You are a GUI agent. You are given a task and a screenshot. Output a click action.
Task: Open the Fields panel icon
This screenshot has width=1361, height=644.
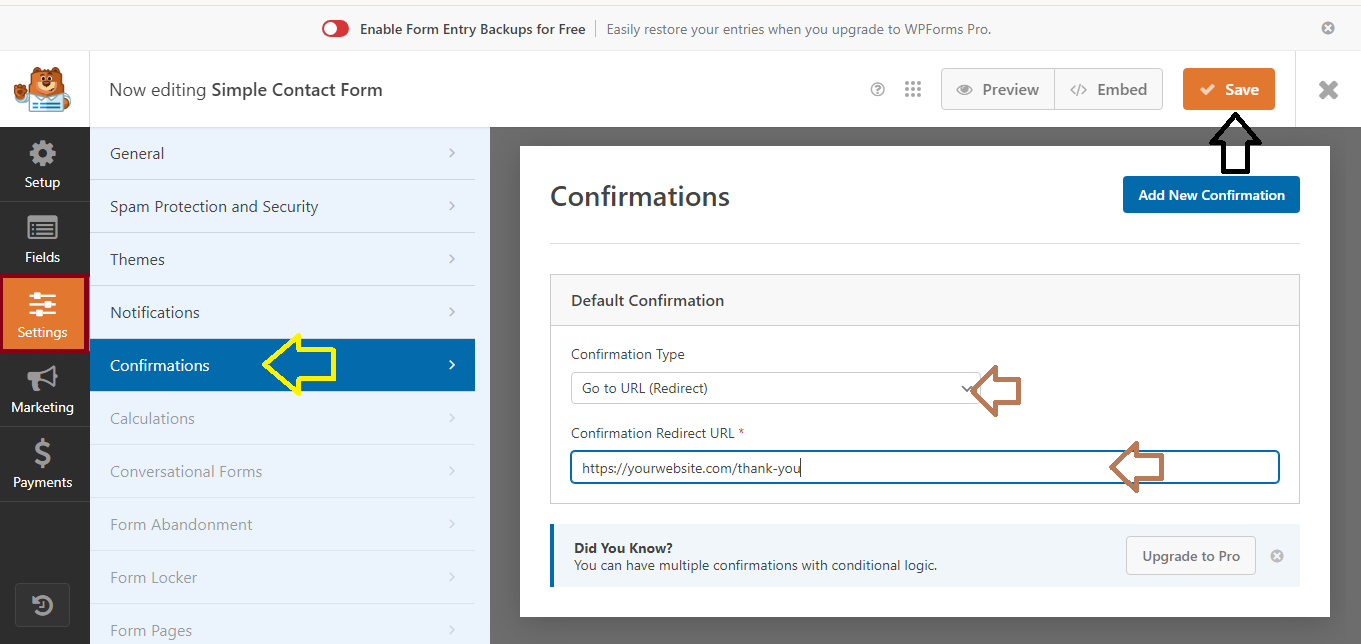(x=42, y=240)
